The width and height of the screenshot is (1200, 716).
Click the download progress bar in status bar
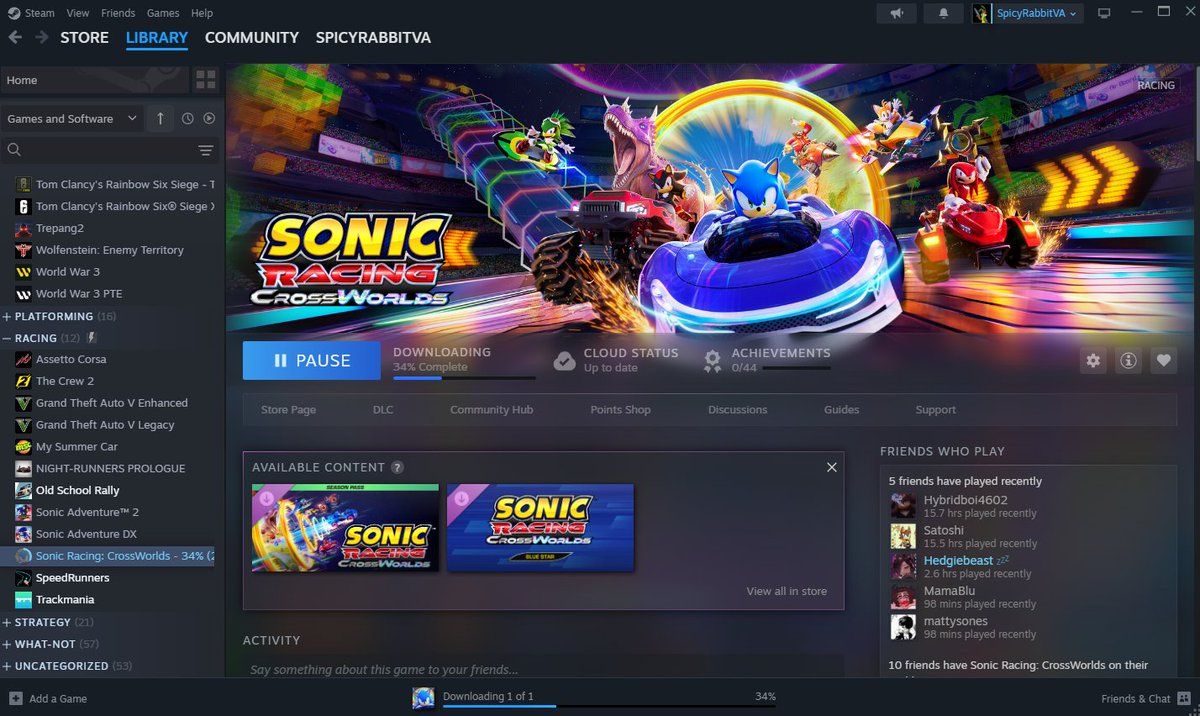pyautogui.click(x=609, y=706)
